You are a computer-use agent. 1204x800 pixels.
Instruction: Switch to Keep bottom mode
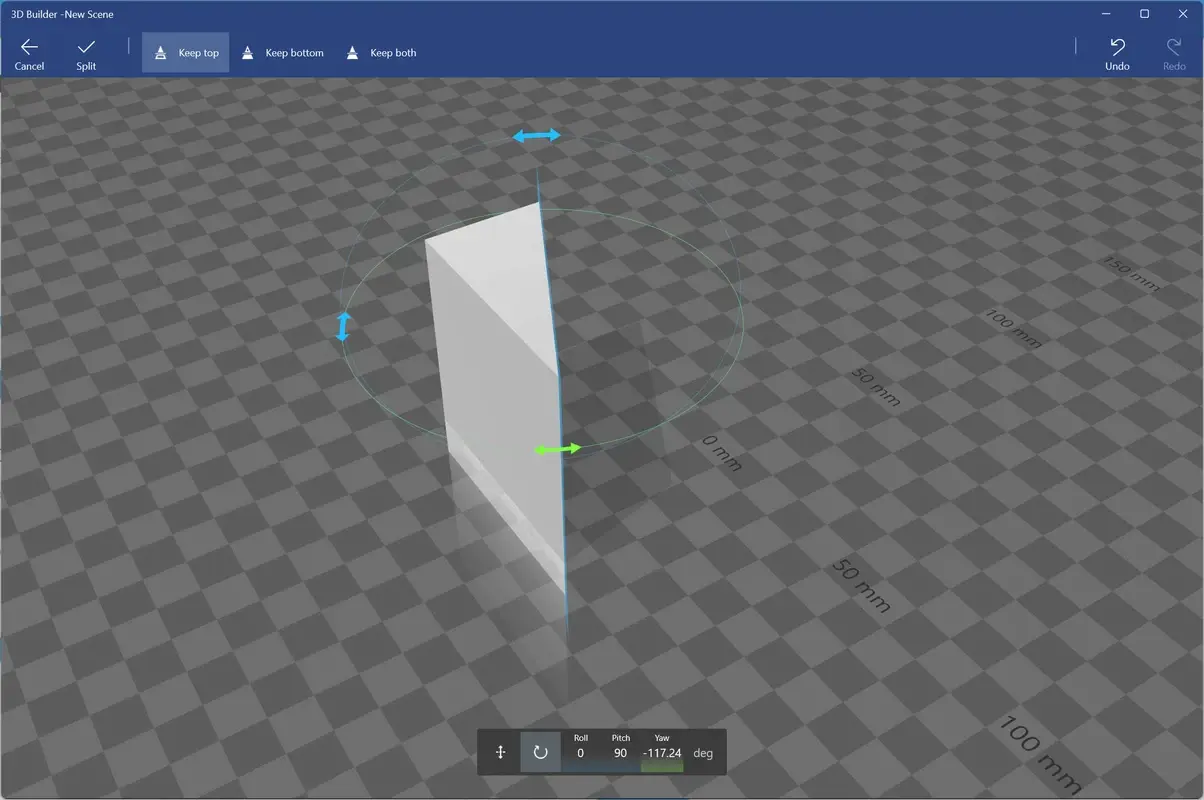pos(283,52)
